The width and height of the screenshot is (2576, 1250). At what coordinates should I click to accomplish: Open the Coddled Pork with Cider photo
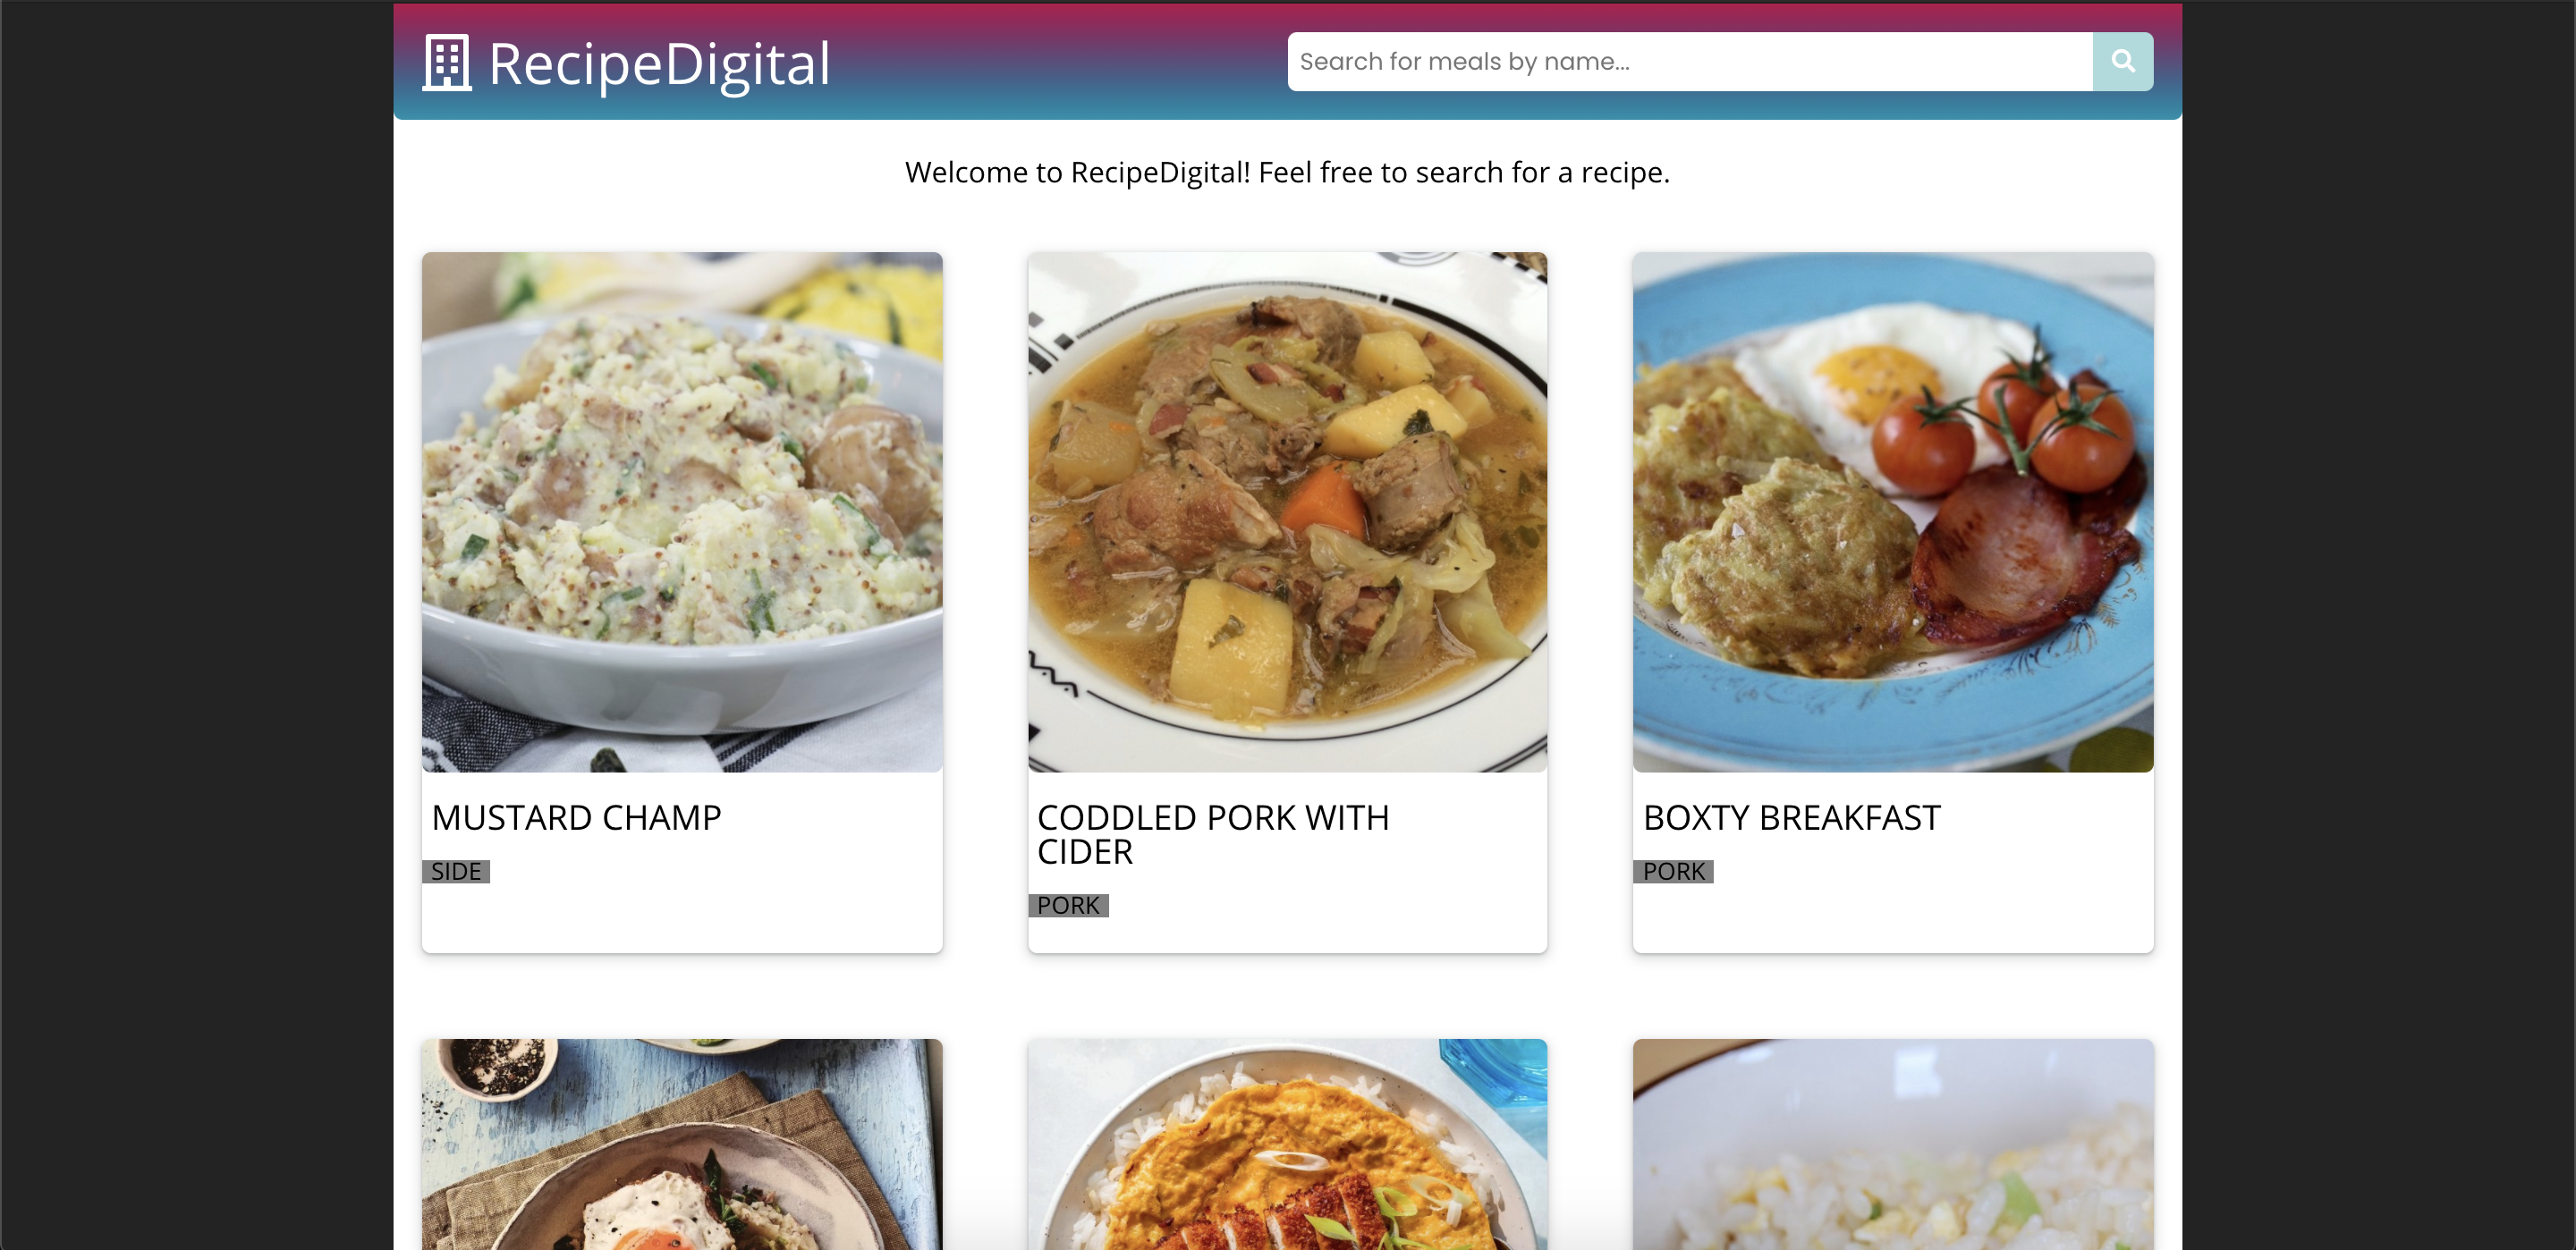click(1287, 512)
